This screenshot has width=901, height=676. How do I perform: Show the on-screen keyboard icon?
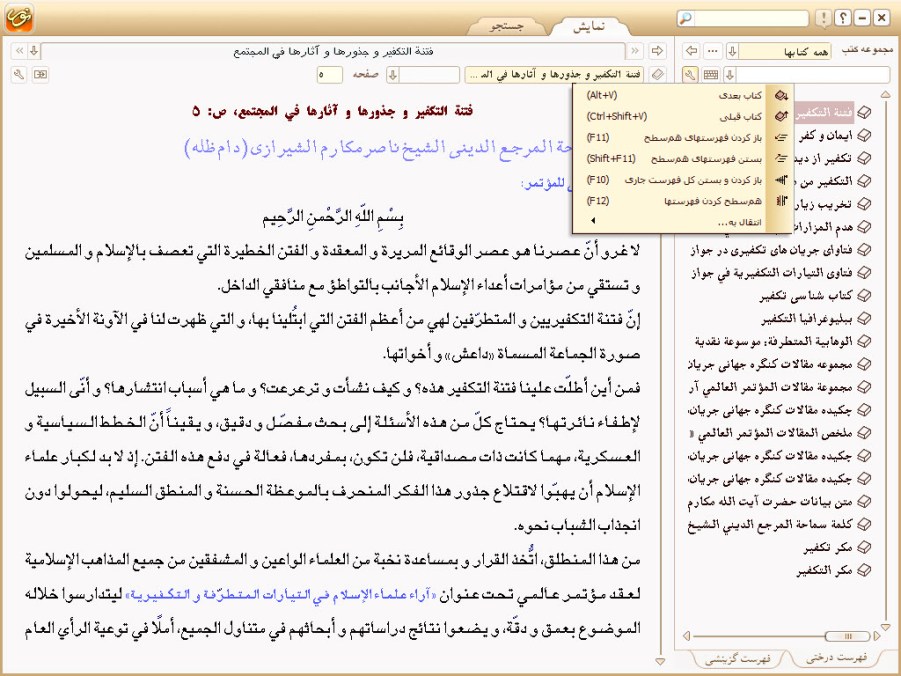[x=711, y=74]
